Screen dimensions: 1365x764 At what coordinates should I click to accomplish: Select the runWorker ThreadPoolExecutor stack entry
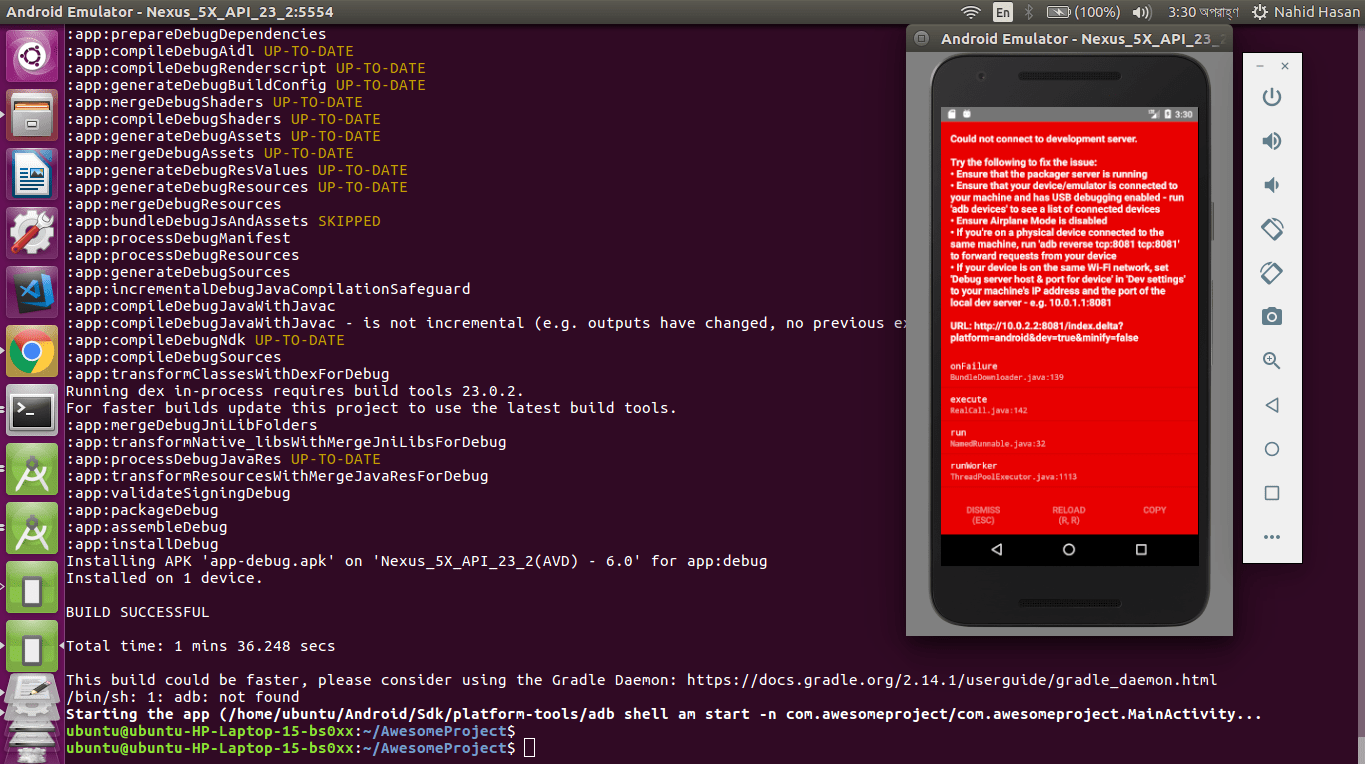click(1069, 471)
